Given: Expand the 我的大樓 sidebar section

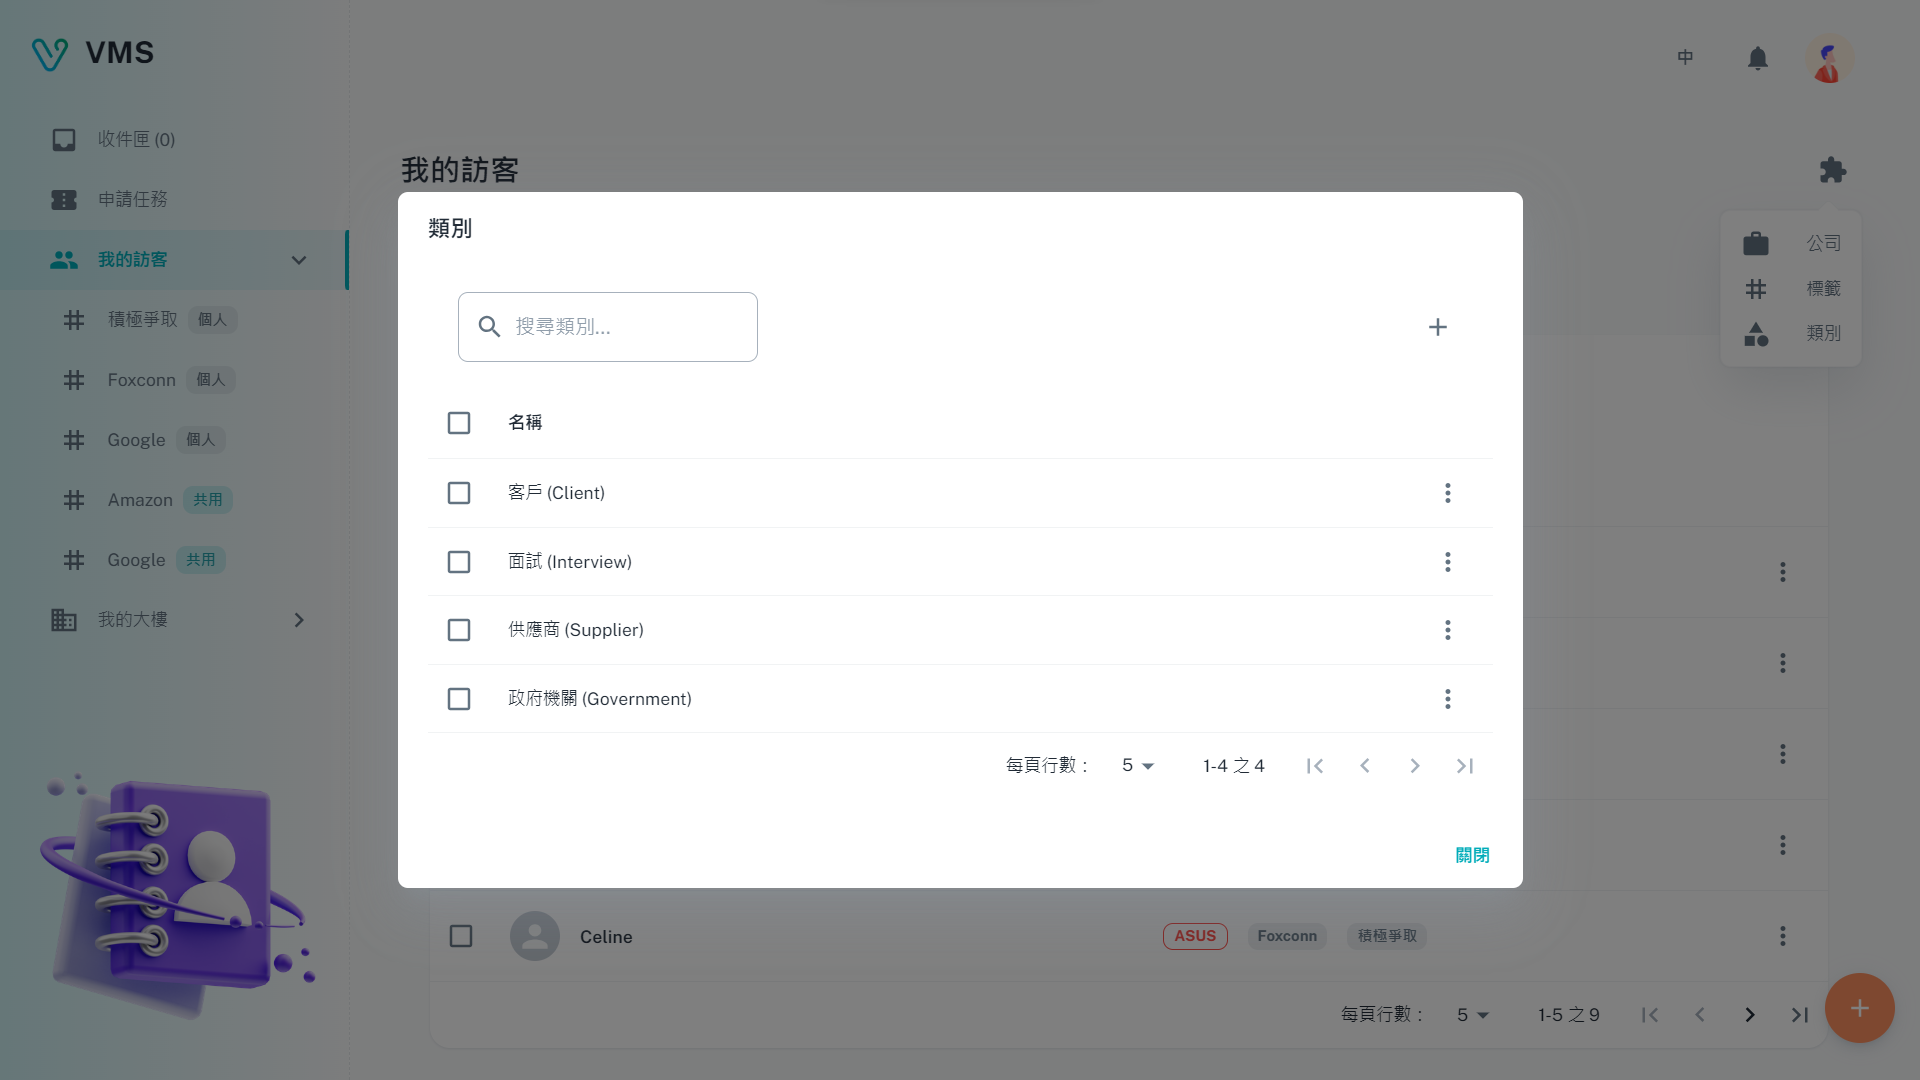Looking at the screenshot, I should coord(298,620).
